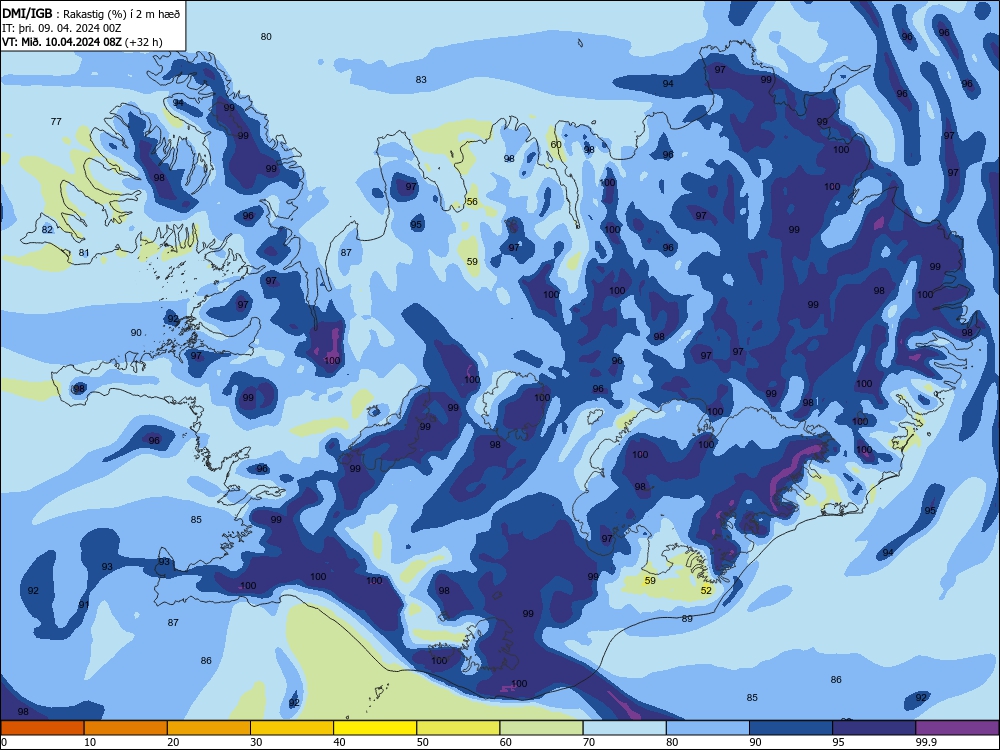The image size is (1000, 750).
Task: Click the 'IT: þri. 09. 04. 2024 00Z' line
Action: click(61, 28)
